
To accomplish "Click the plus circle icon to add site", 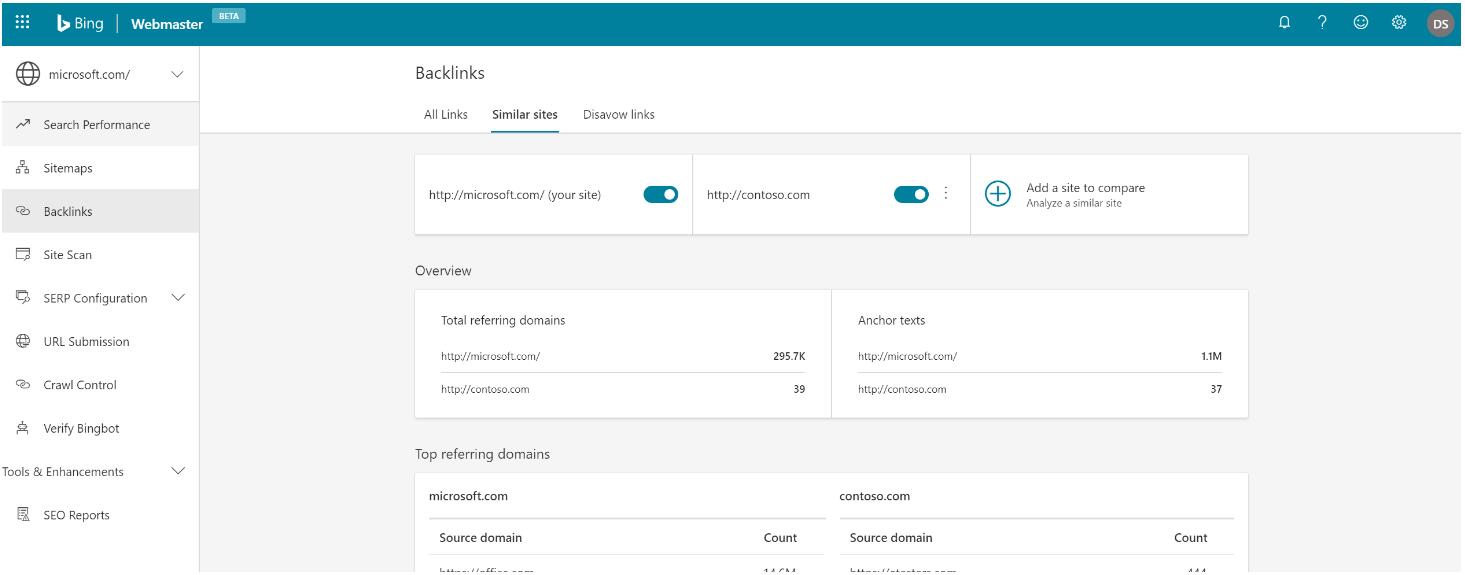I will [998, 194].
